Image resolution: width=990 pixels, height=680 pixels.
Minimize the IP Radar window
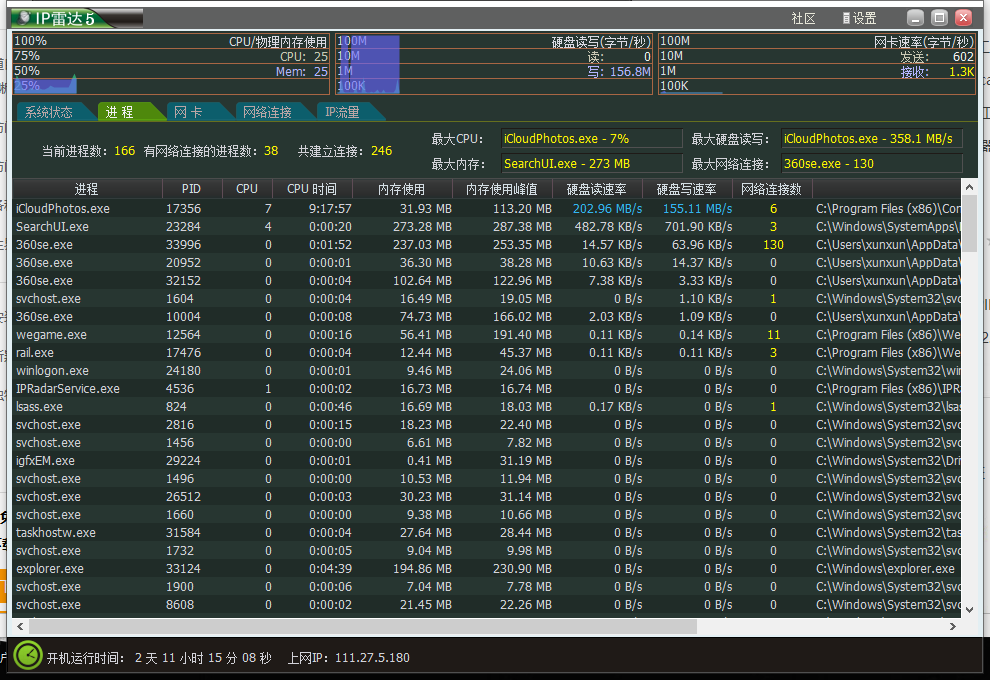tap(916, 18)
